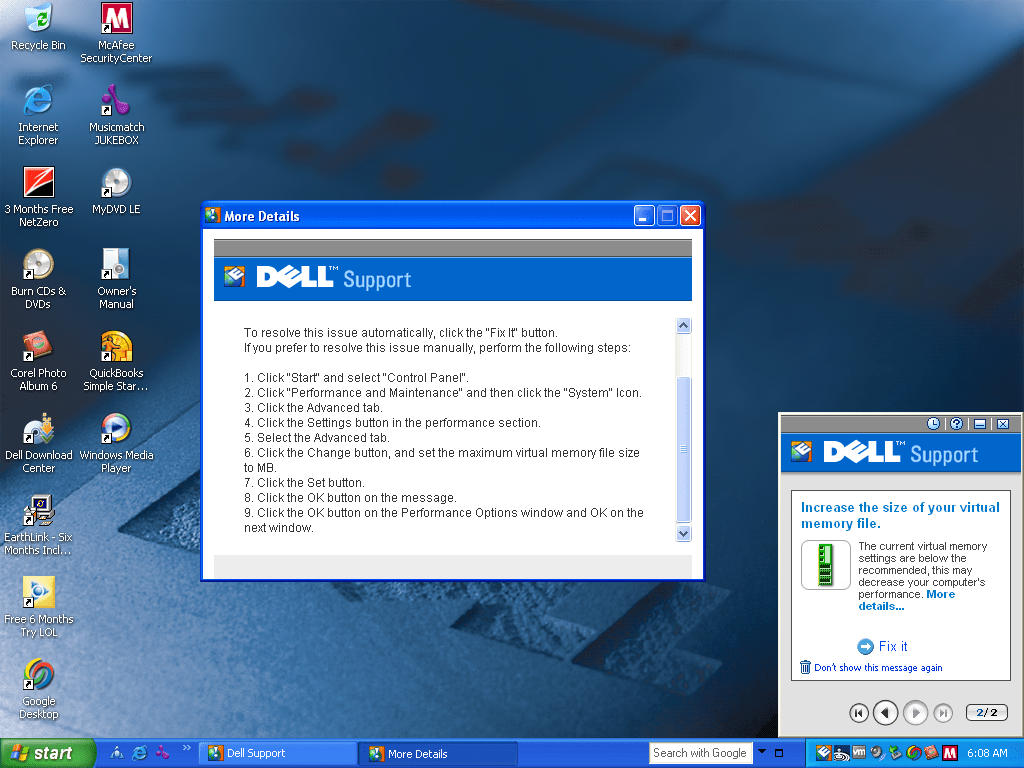
Task: Go to previous Dell Support message
Action: pyautogui.click(x=885, y=712)
